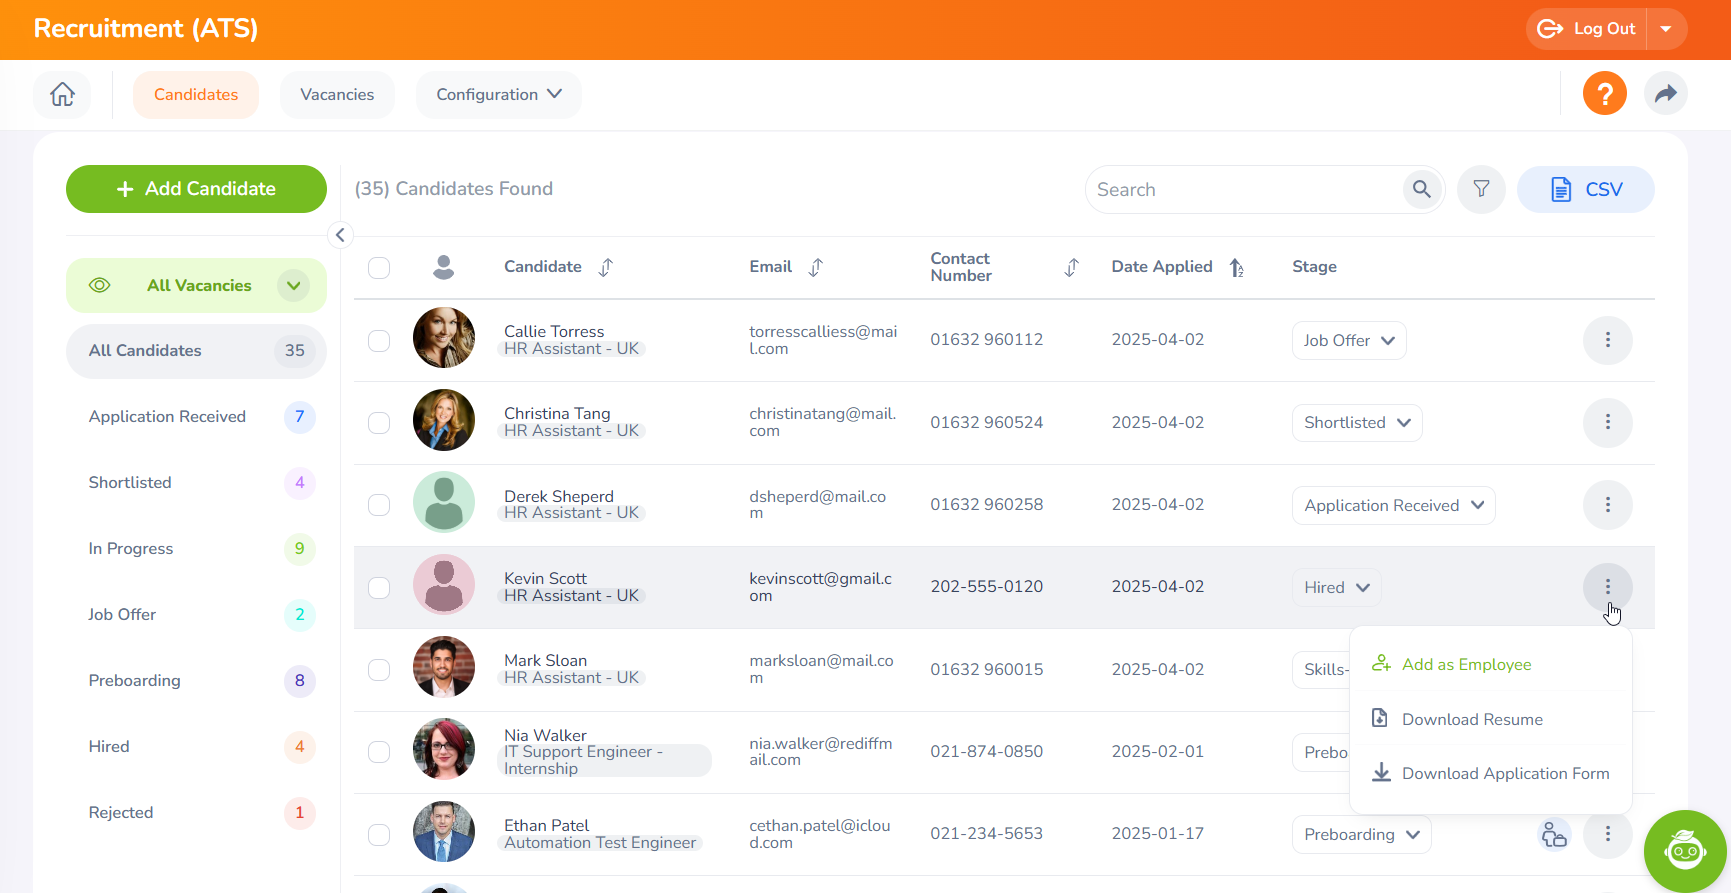Open three-dot menu for Callie Torress
This screenshot has height=893, width=1731.
[1607, 340]
